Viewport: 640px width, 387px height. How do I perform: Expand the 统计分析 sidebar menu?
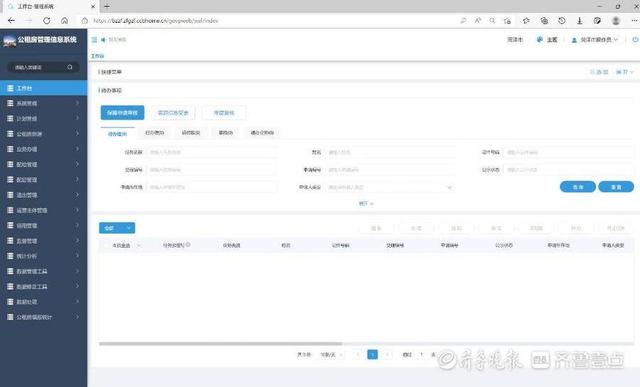[x=44, y=256]
